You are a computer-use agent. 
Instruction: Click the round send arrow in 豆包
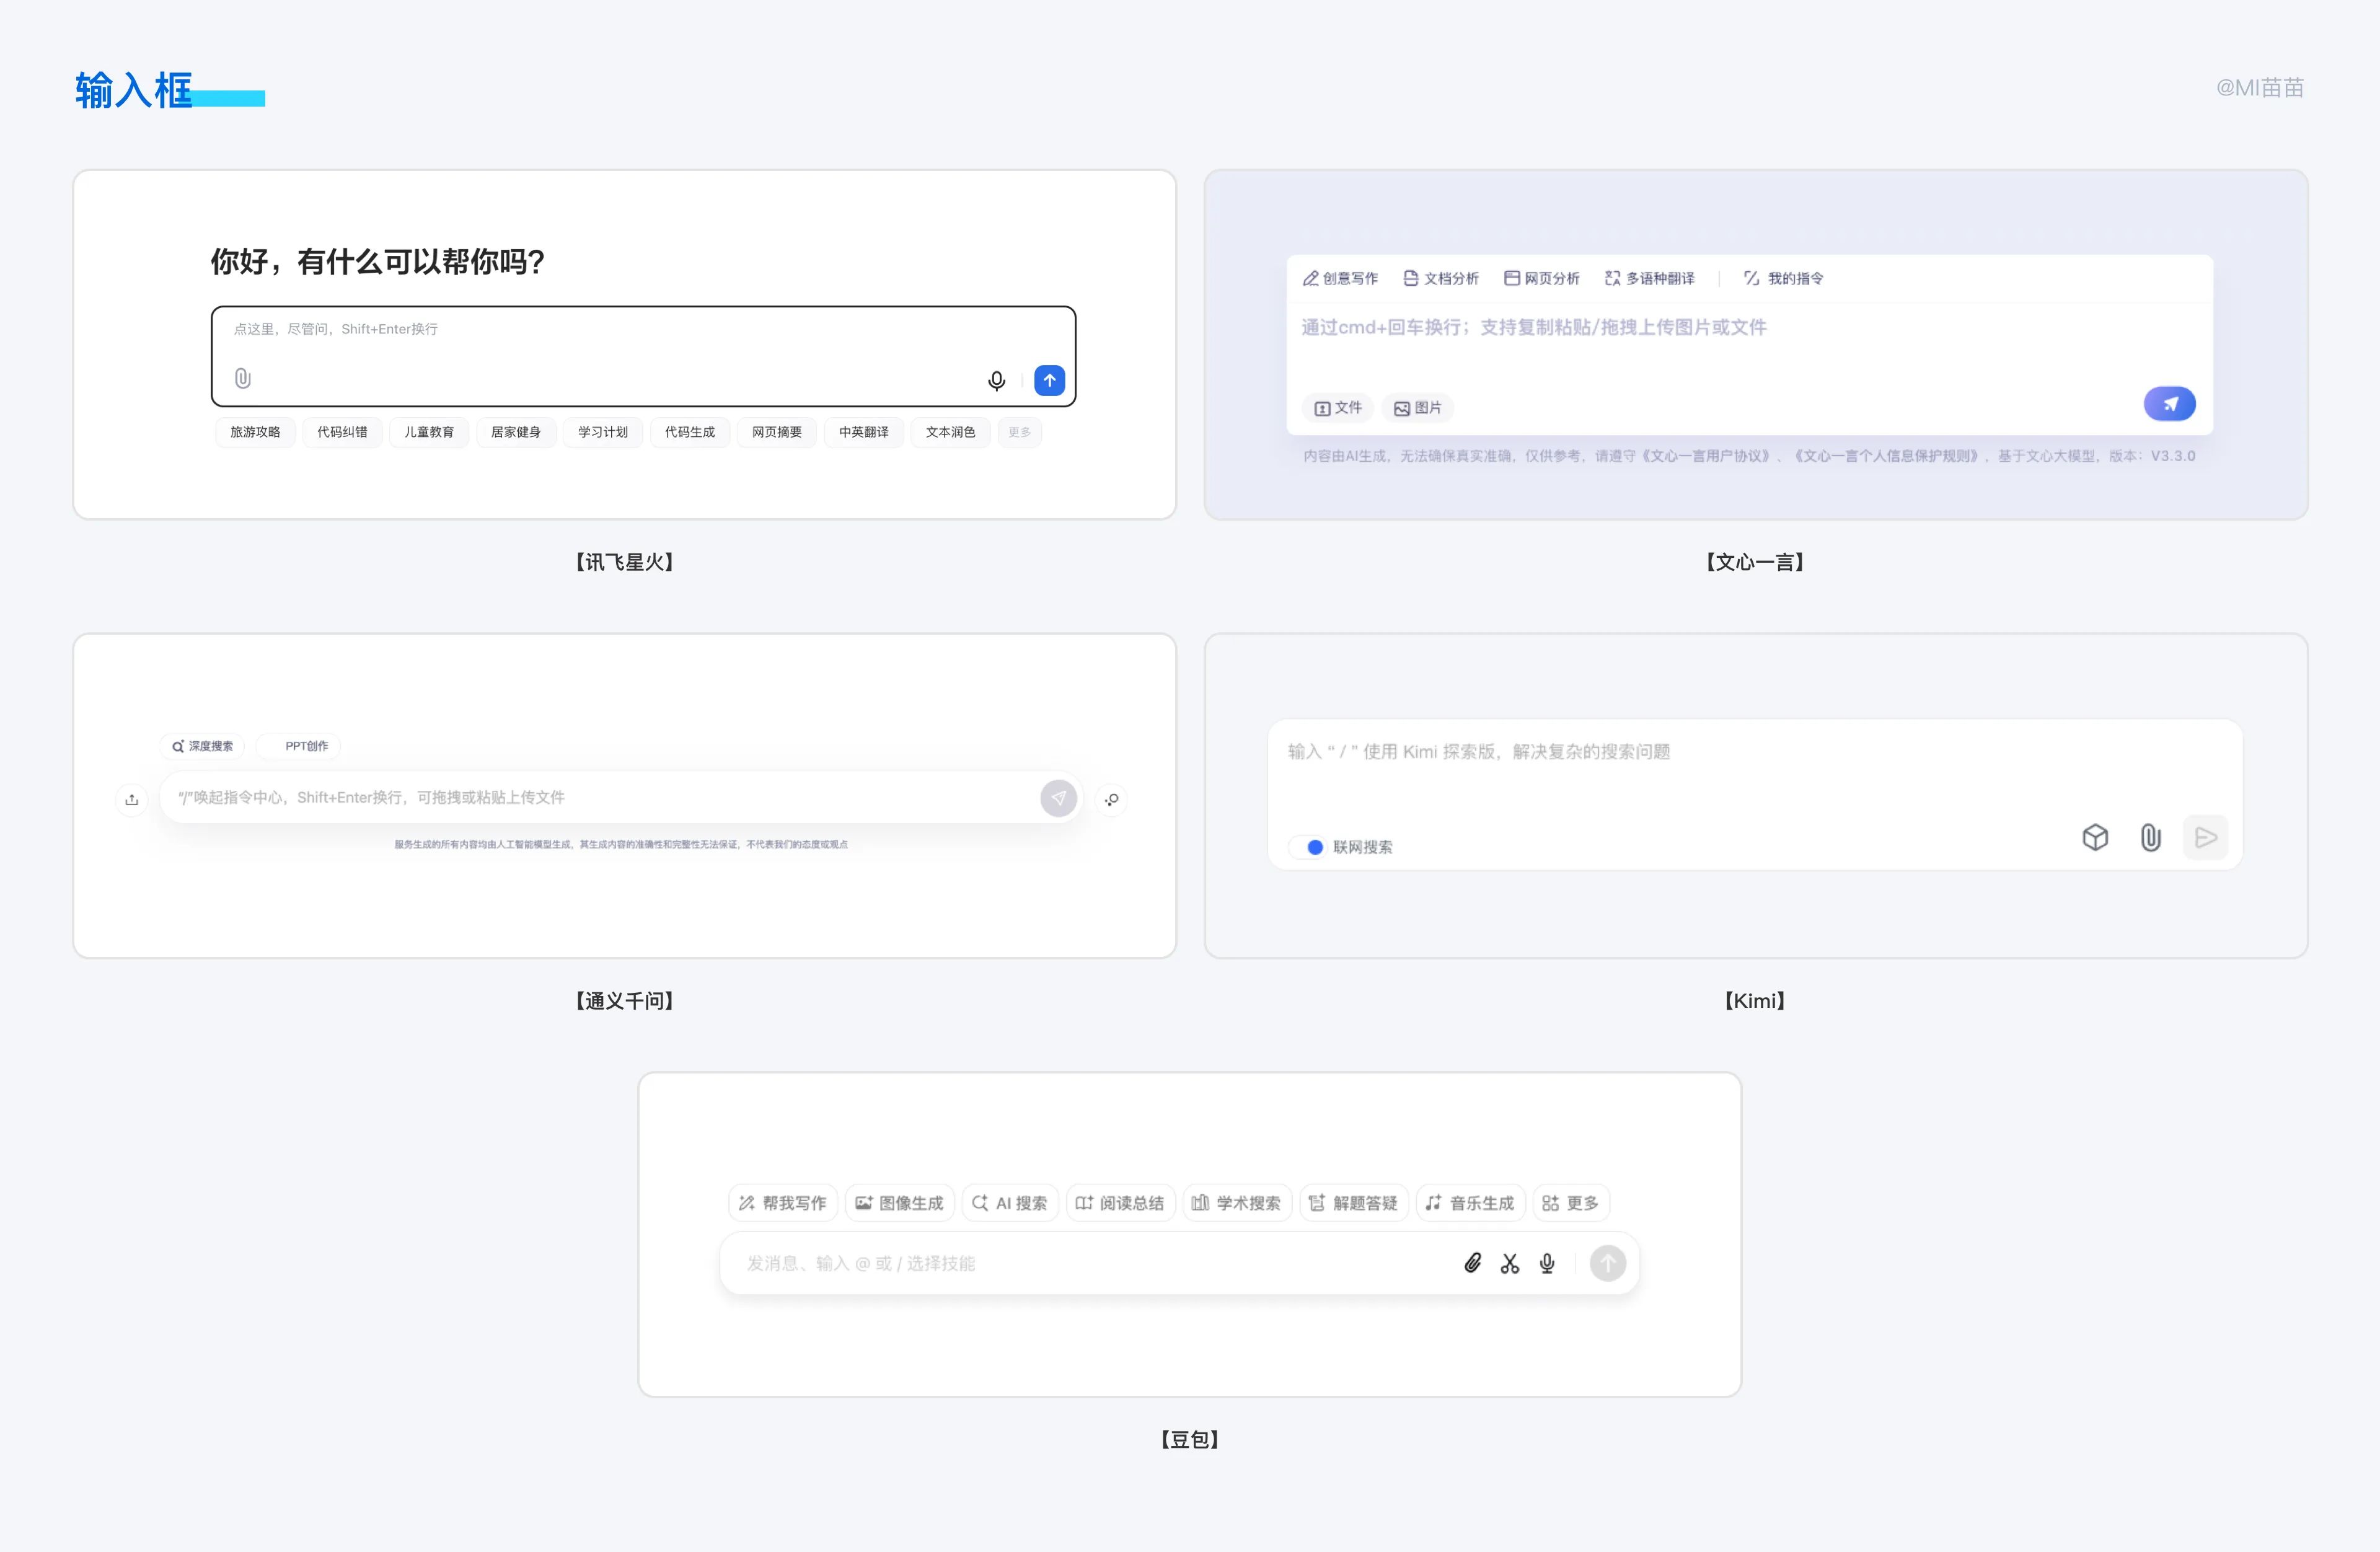click(1608, 1263)
